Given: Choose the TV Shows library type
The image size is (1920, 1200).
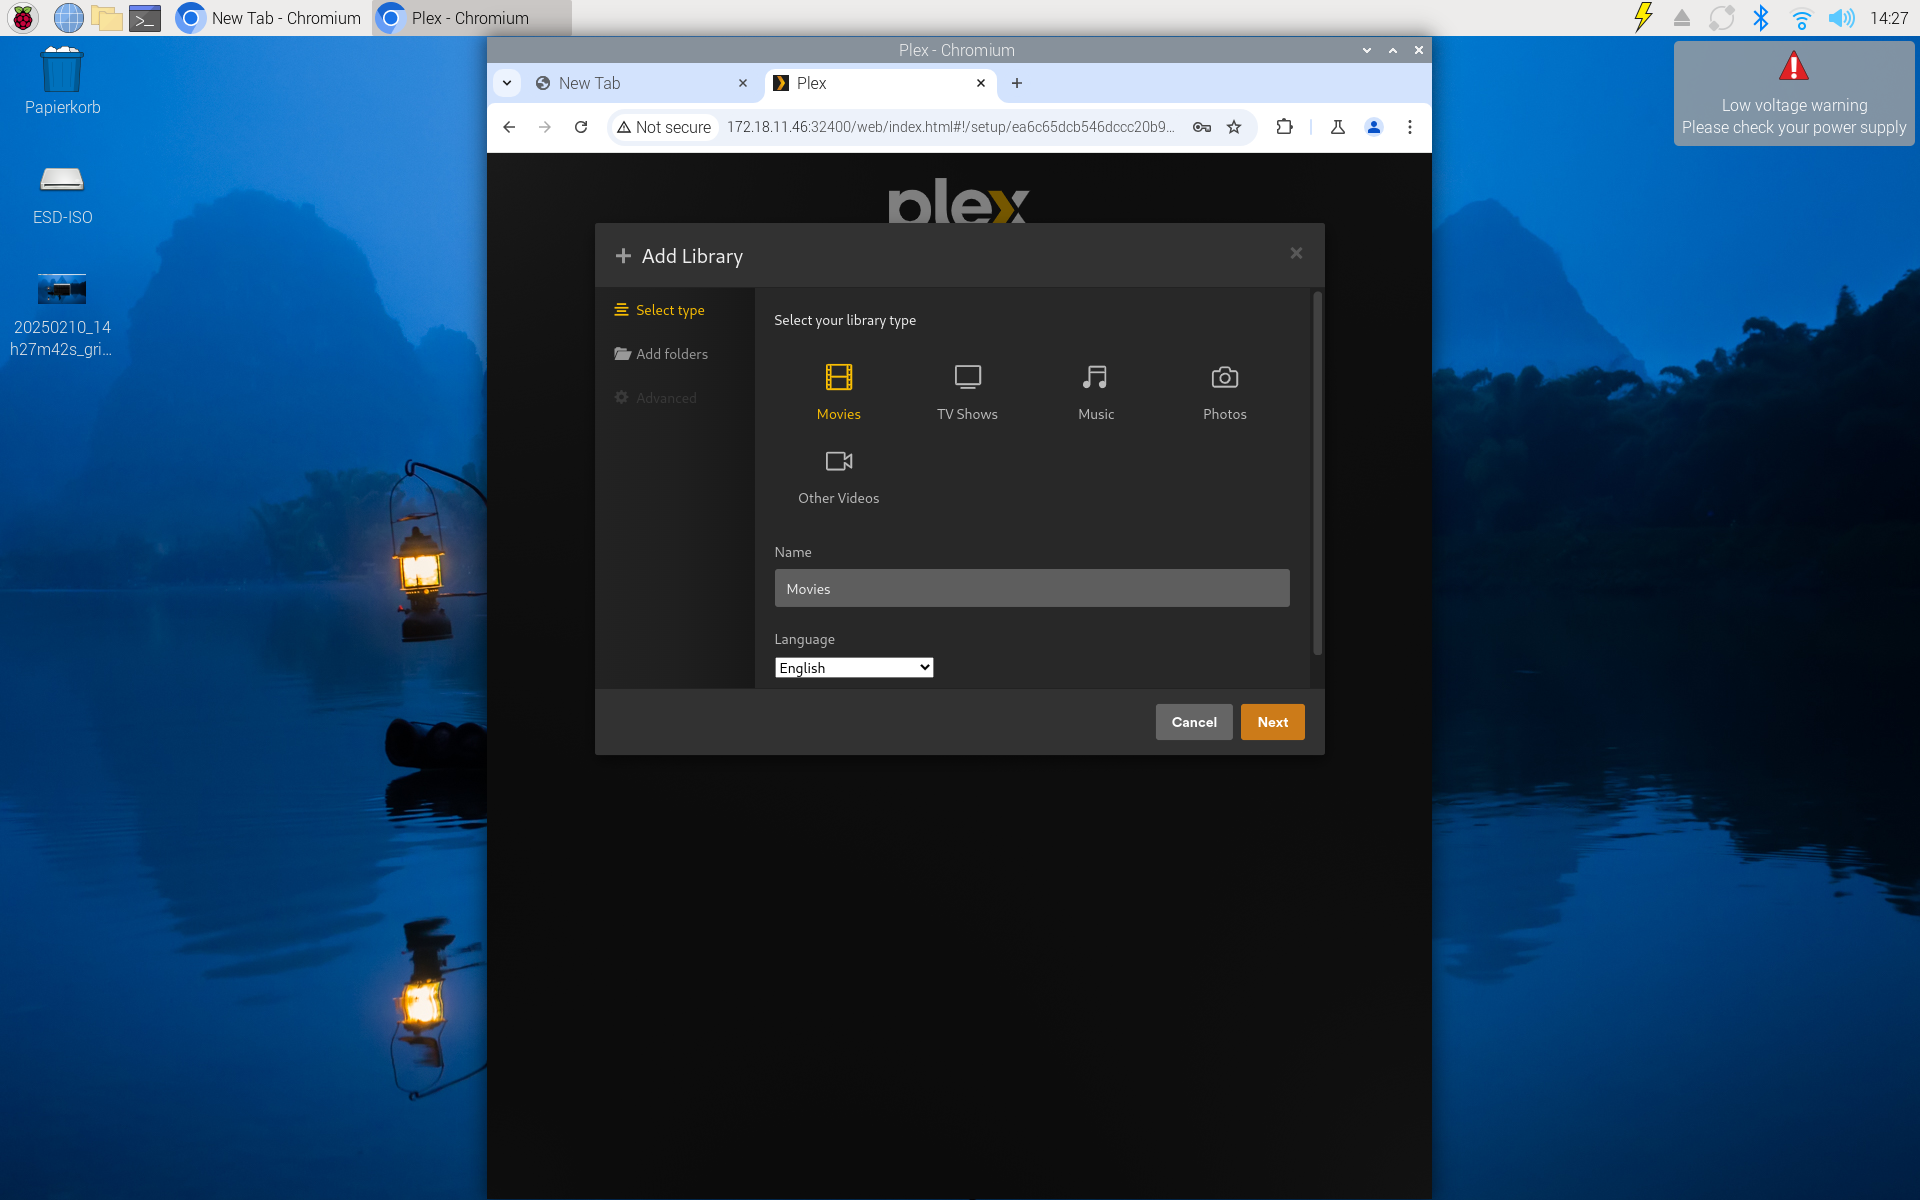Looking at the screenshot, I should (967, 392).
